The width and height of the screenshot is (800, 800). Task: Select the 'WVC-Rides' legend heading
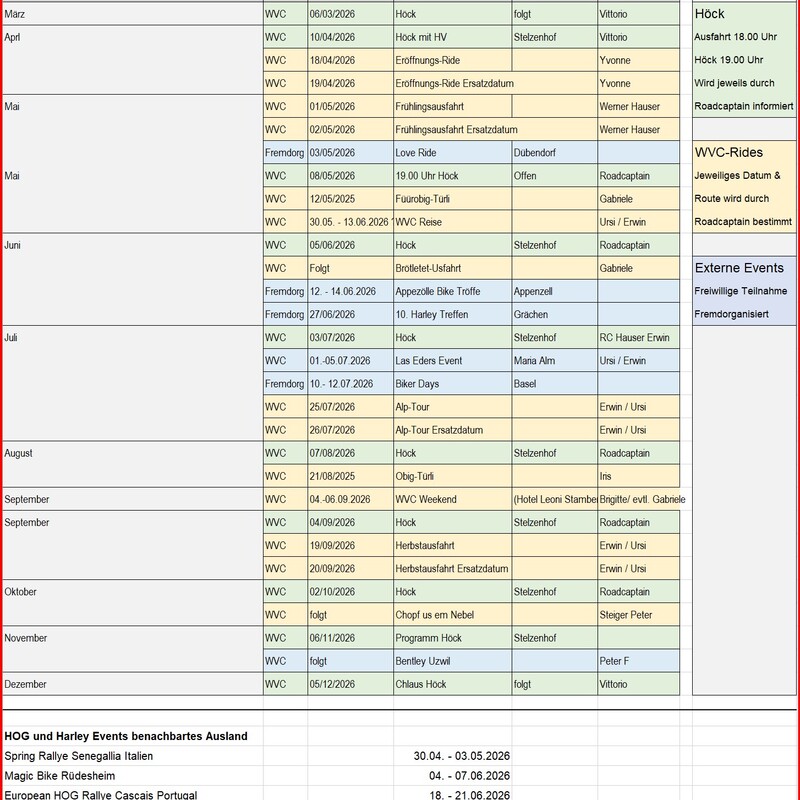729,153
